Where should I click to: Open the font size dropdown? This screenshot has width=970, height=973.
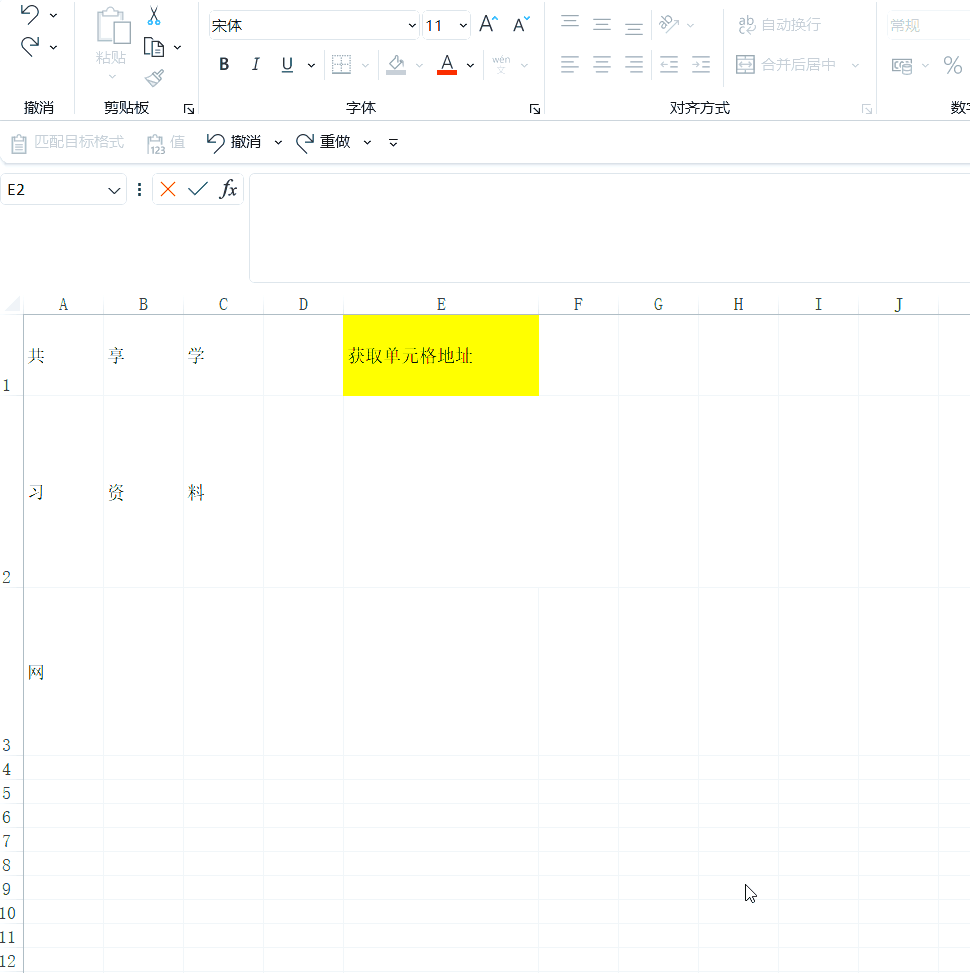463,25
